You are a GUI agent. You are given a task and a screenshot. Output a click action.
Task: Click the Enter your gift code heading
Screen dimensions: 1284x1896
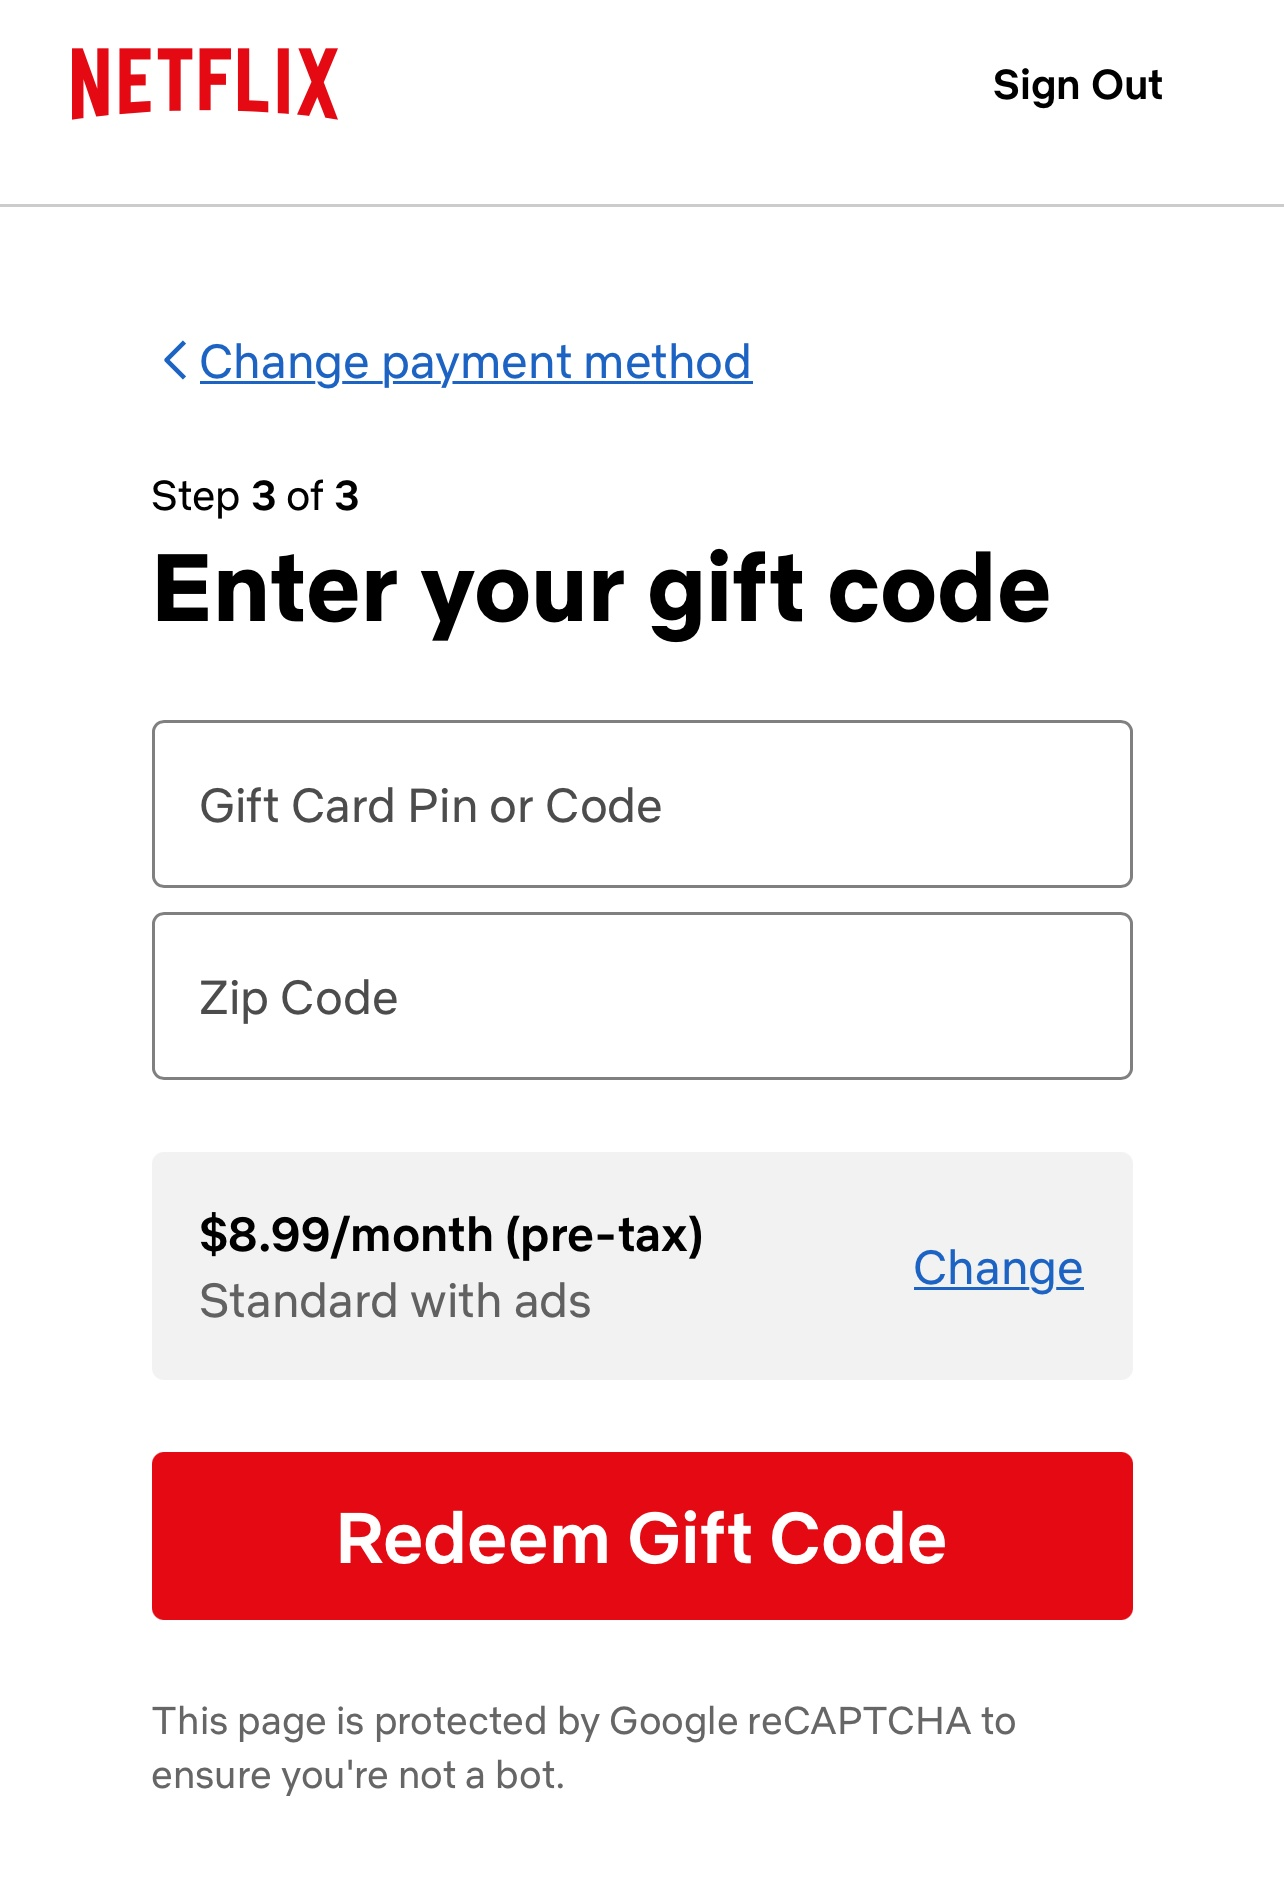click(x=601, y=590)
